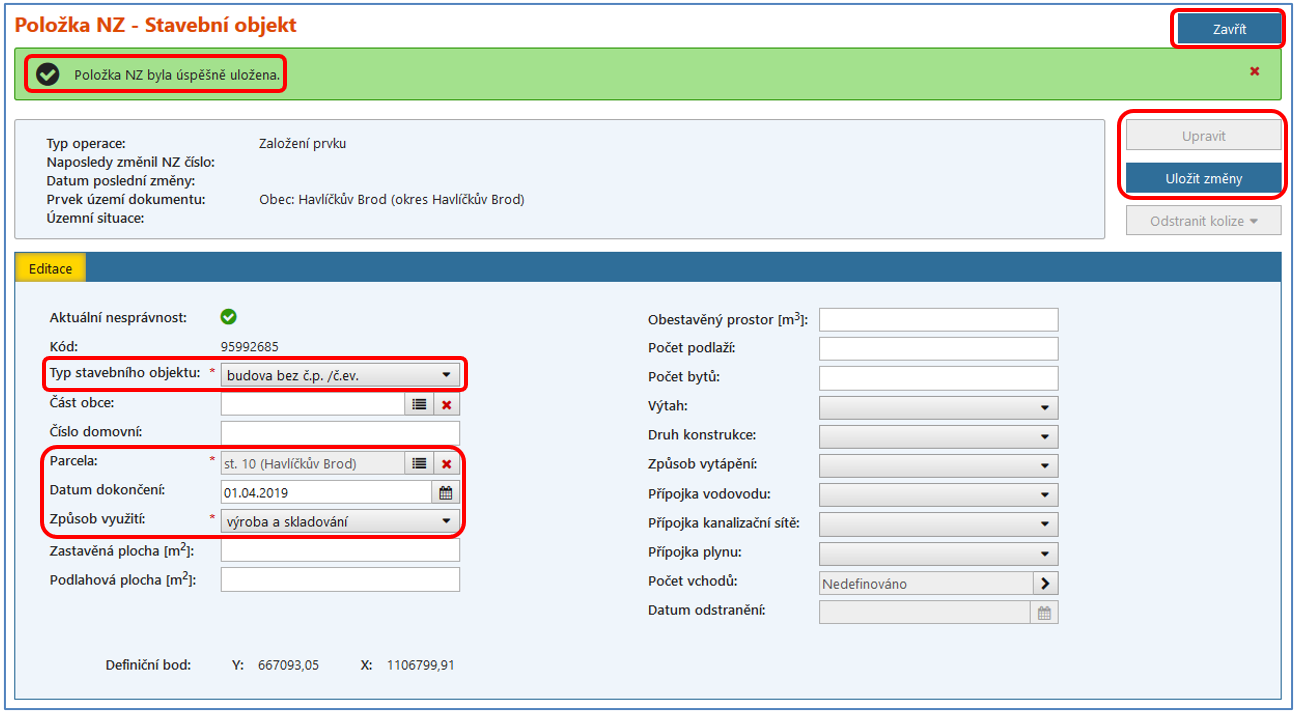
Task: Open calendar for Datum dokončení
Action: (x=446, y=492)
